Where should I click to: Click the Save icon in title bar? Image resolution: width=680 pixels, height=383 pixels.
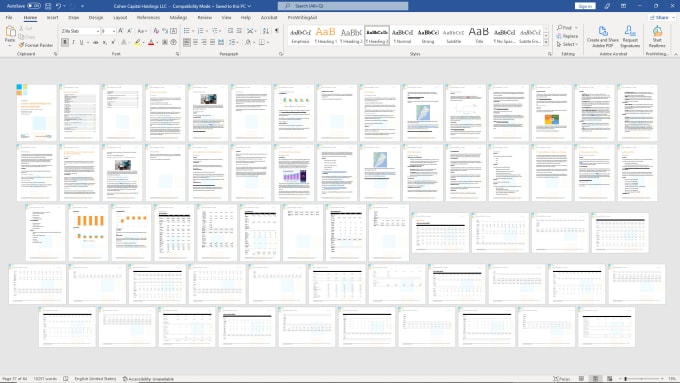(x=48, y=6)
